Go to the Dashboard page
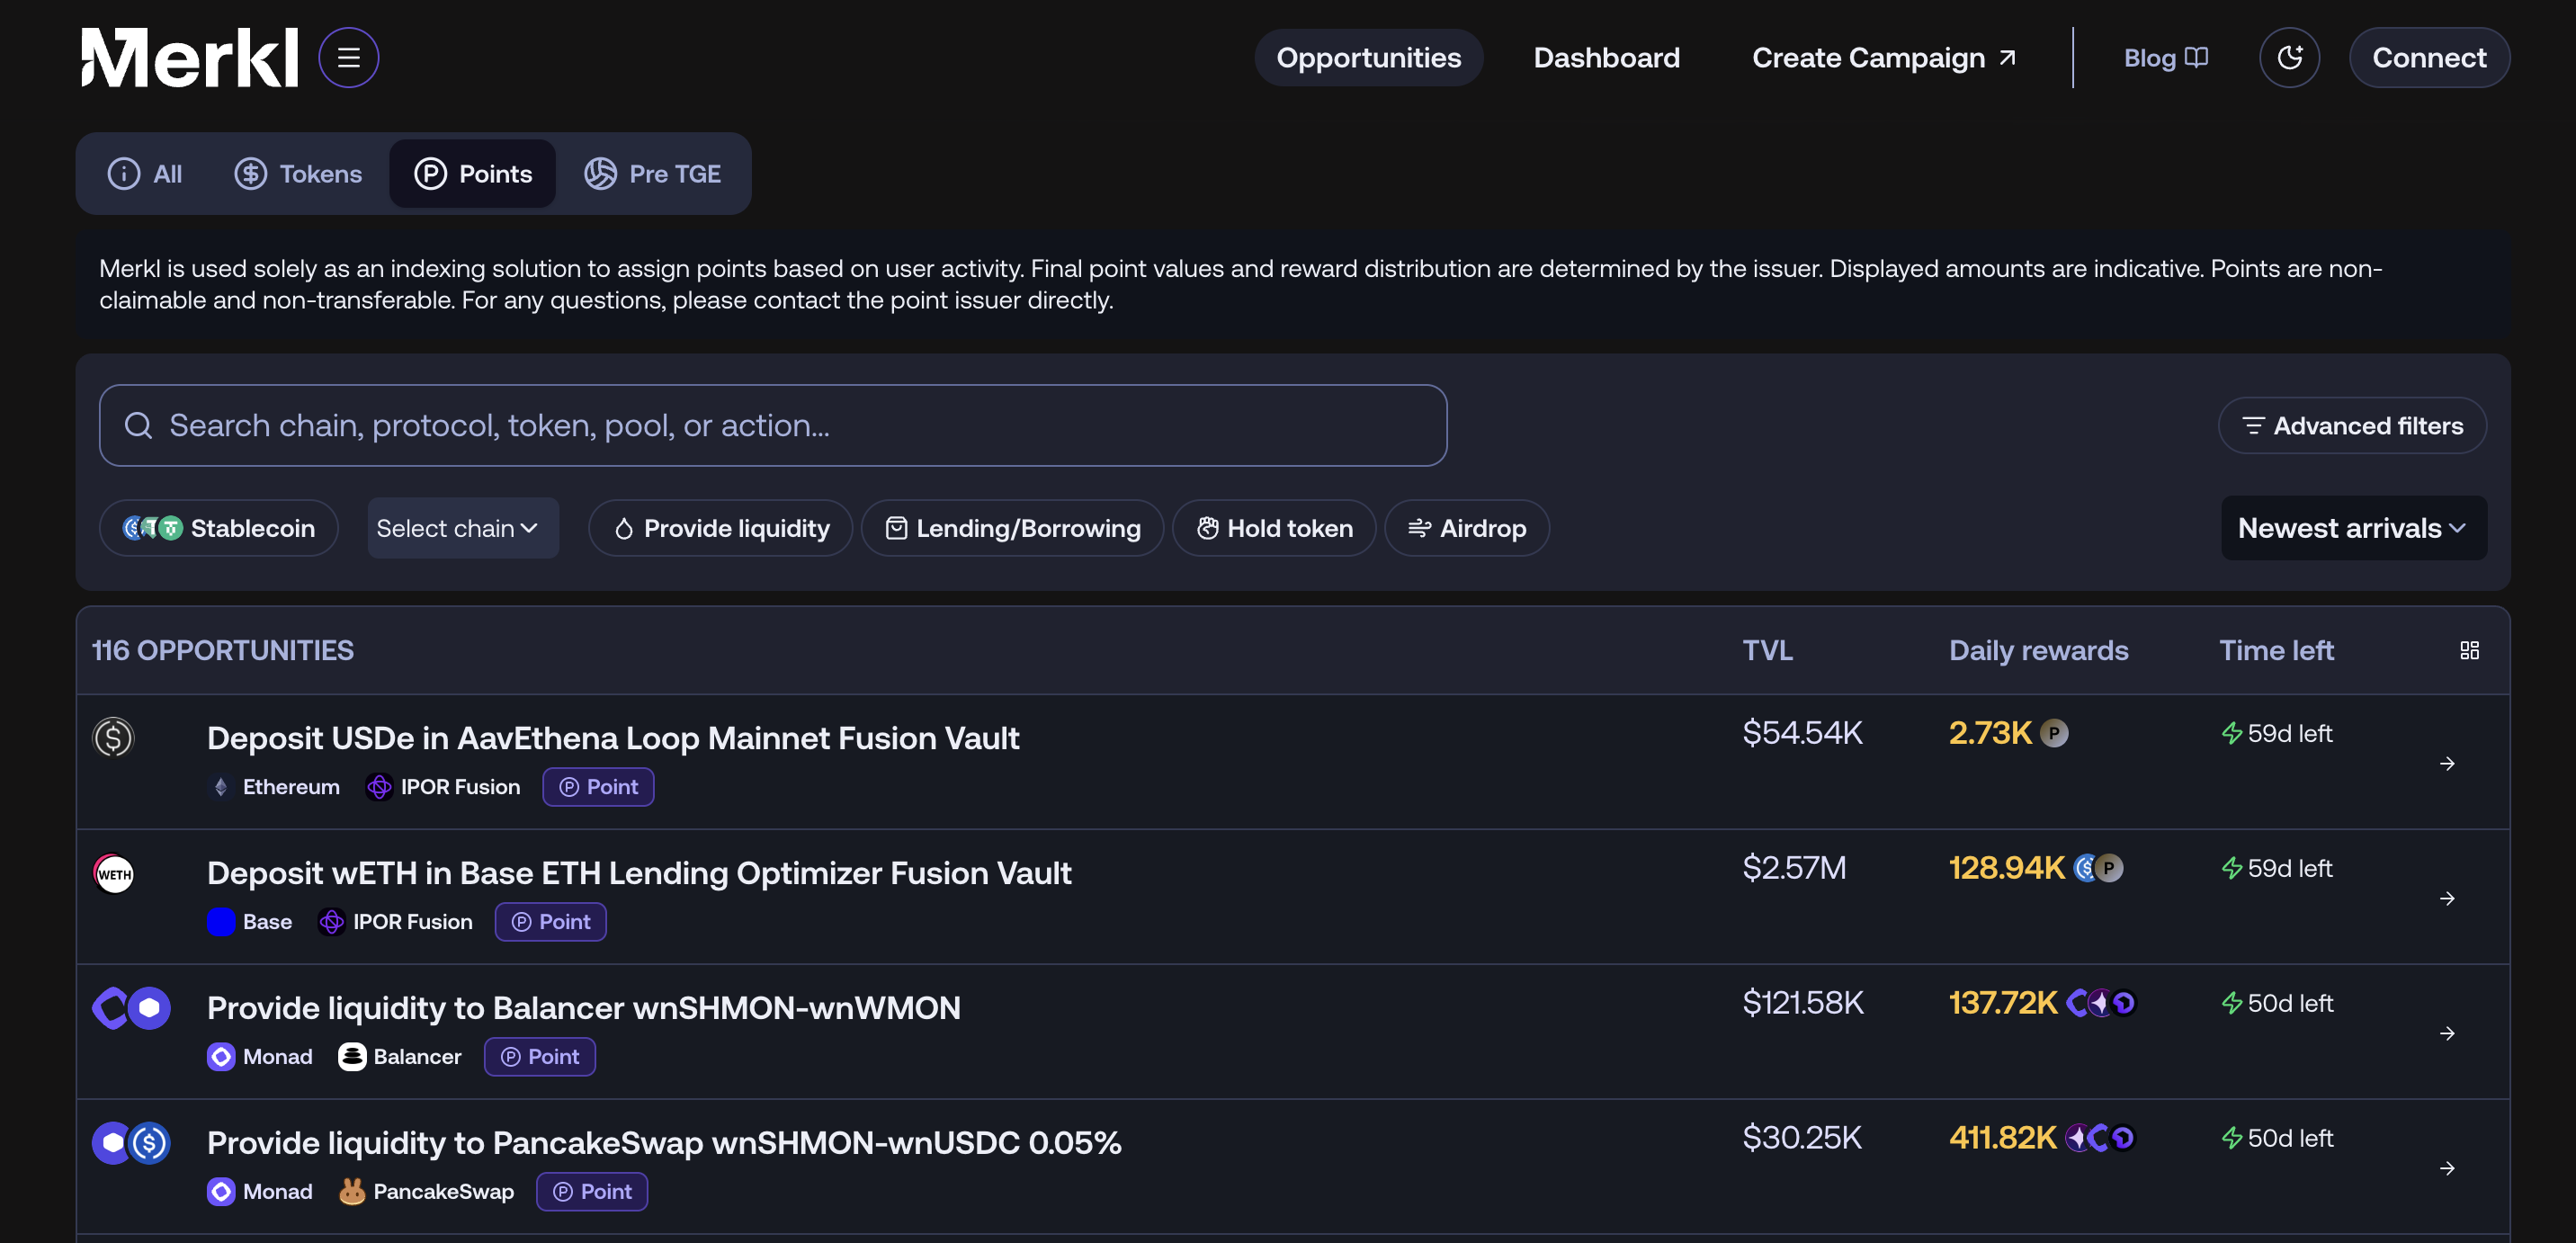Screen dimensions: 2576x1243 (1606, 58)
